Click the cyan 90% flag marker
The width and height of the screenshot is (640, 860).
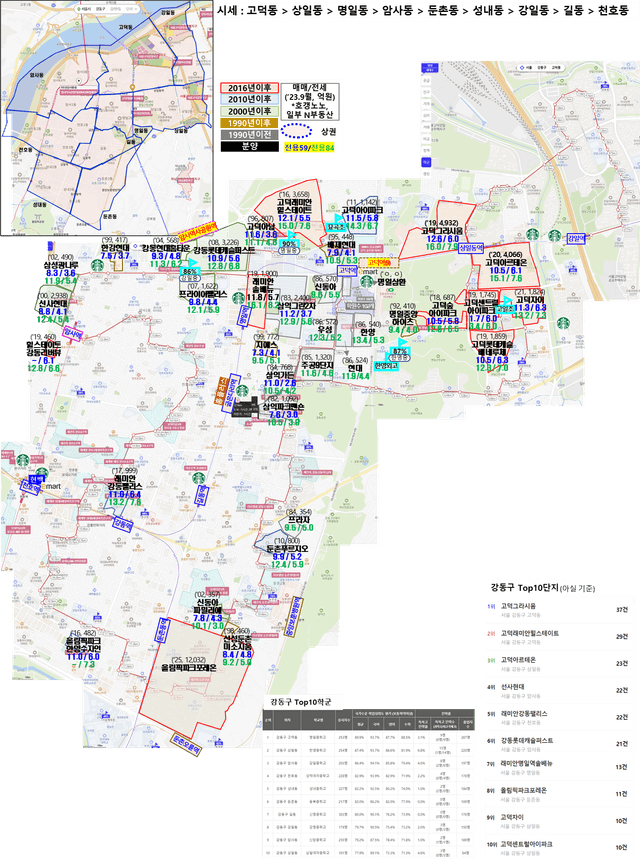tap(289, 241)
